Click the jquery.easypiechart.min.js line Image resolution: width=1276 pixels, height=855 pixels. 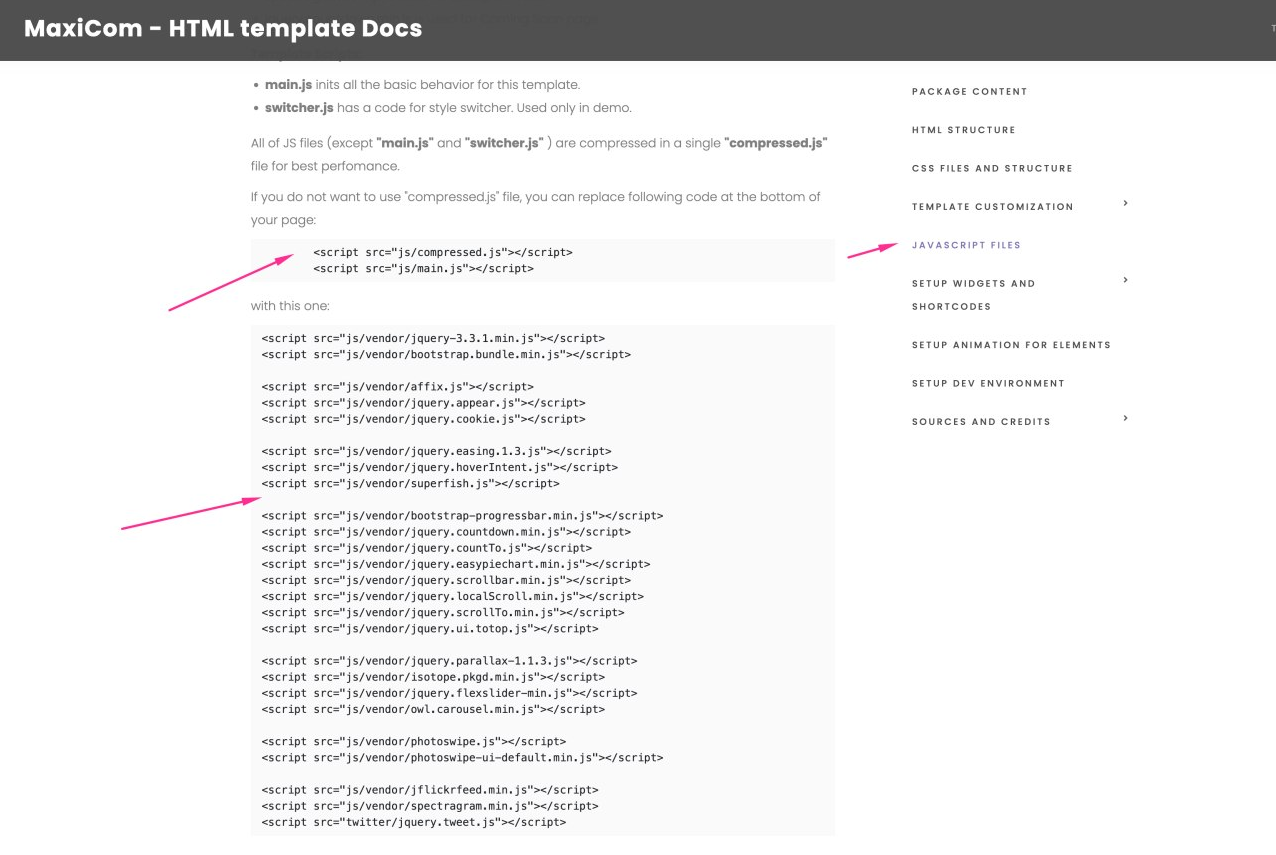456,564
